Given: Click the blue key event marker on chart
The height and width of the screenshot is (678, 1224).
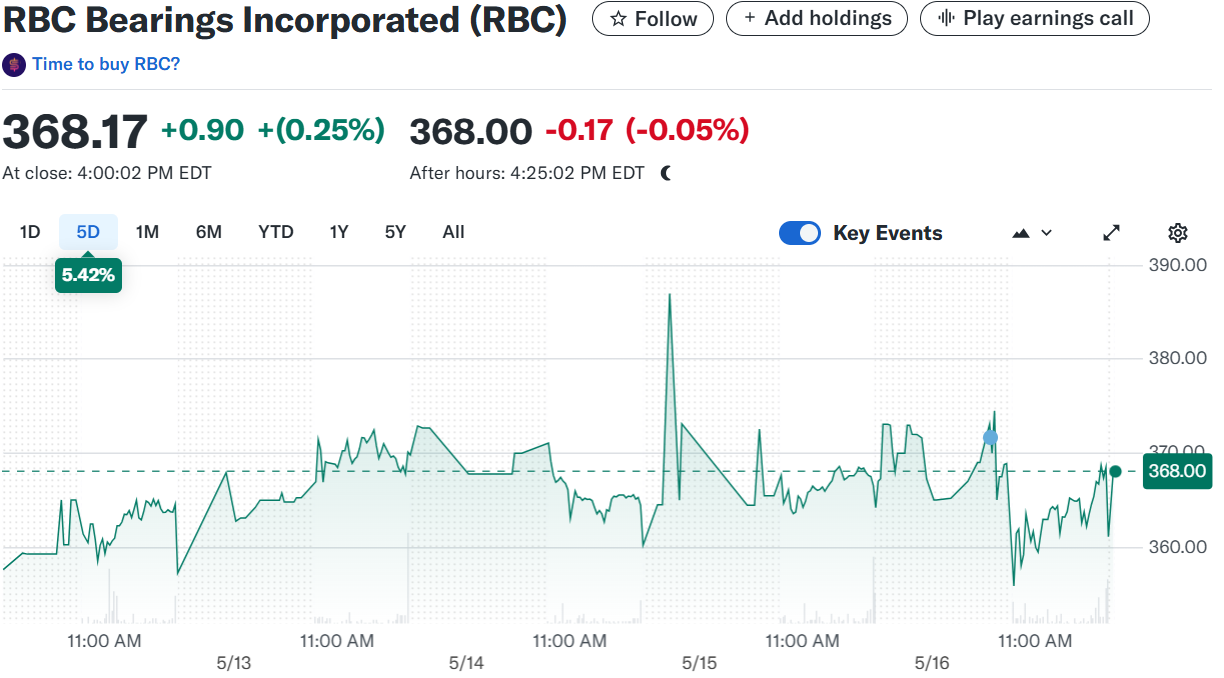Looking at the screenshot, I should pos(990,437).
